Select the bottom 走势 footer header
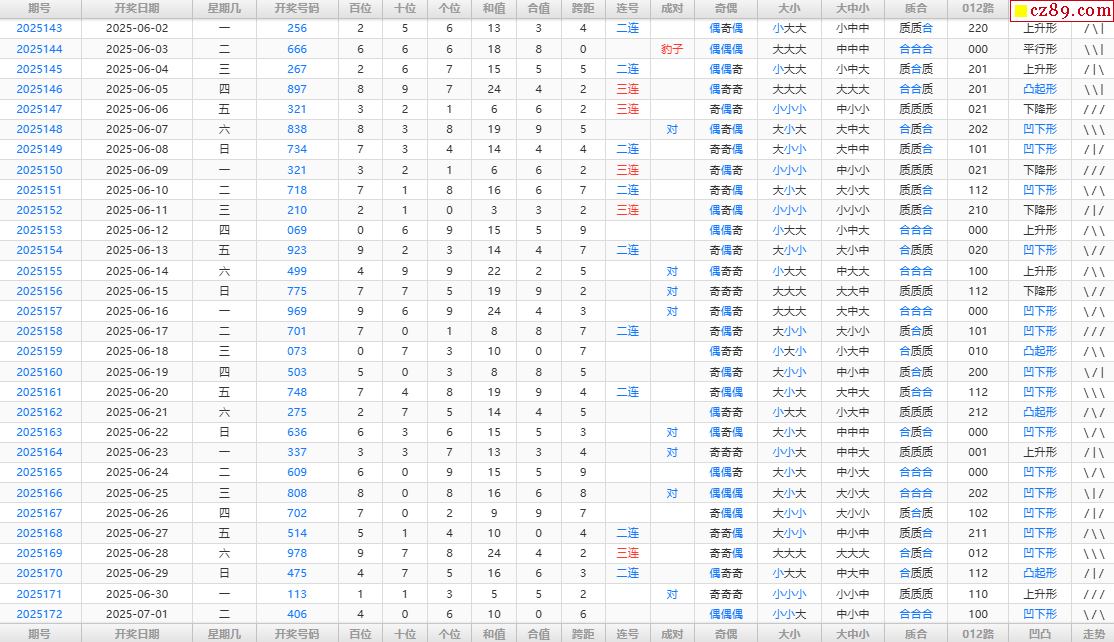Viewport: 1114px width, 642px height. [1093, 633]
